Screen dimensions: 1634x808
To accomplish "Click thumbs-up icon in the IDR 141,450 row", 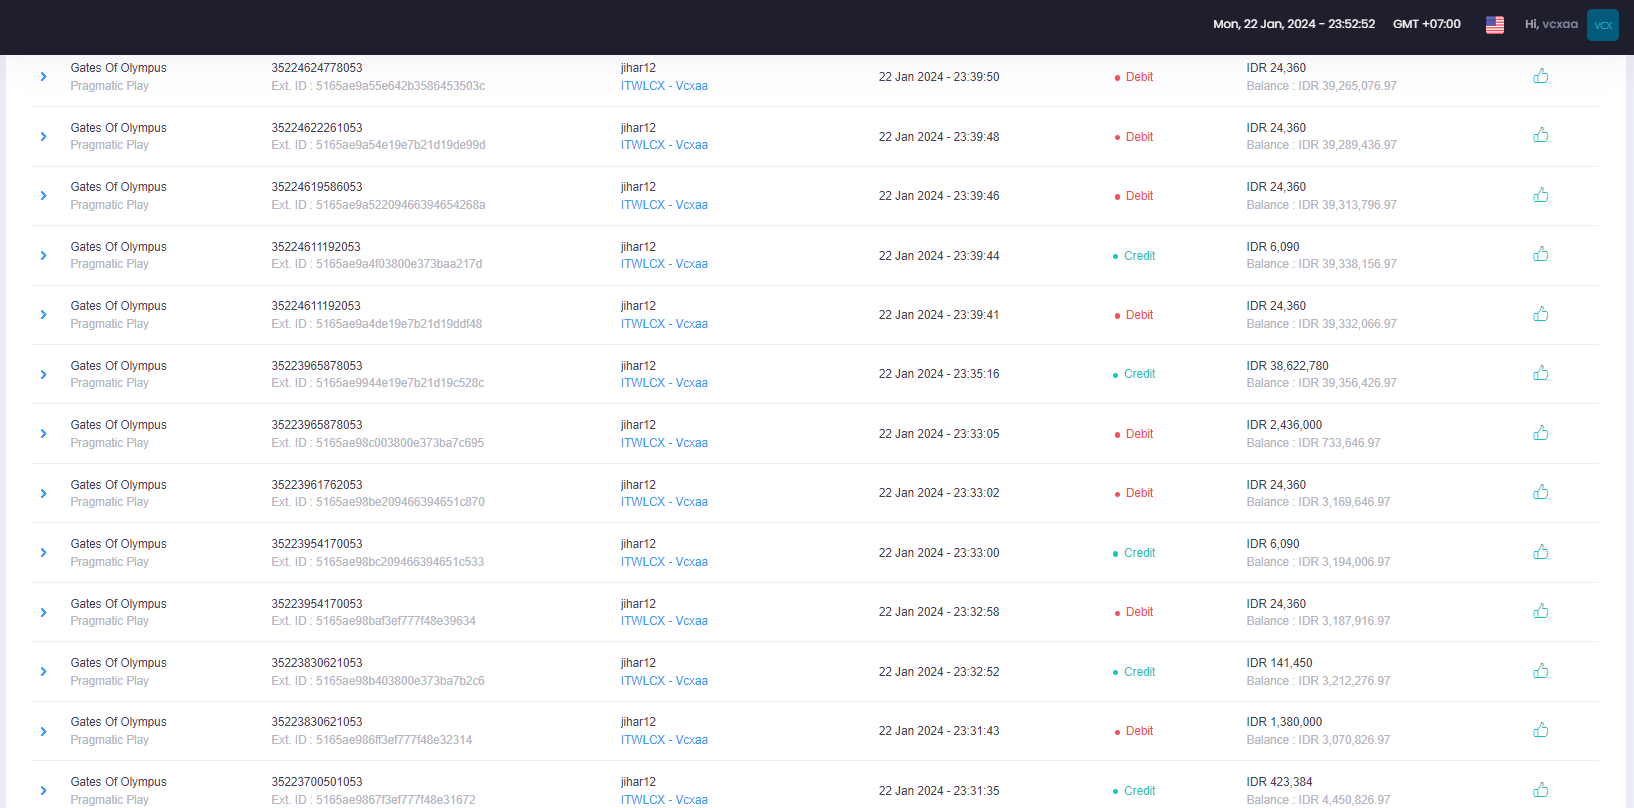I will pyautogui.click(x=1541, y=671).
